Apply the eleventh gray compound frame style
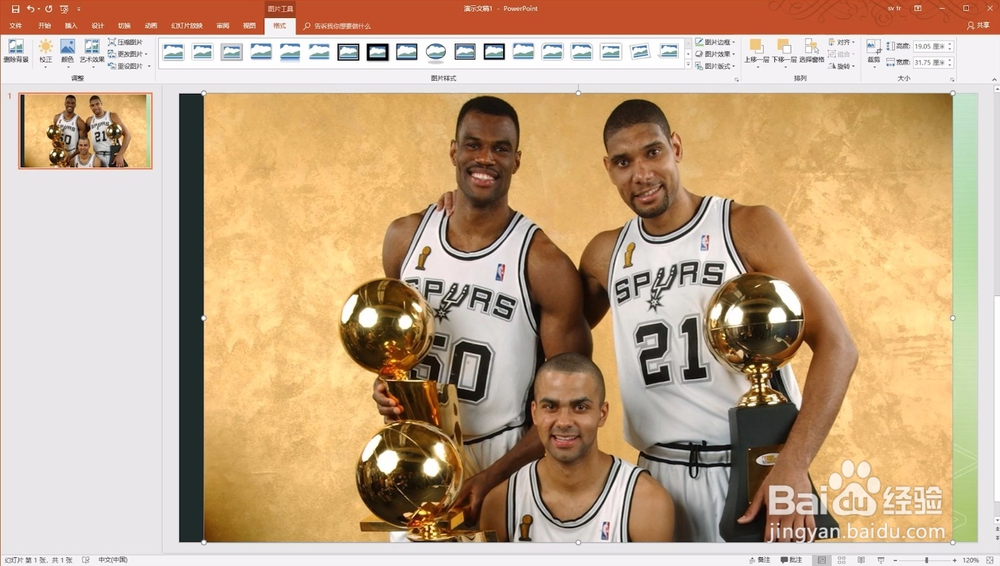 coord(465,52)
